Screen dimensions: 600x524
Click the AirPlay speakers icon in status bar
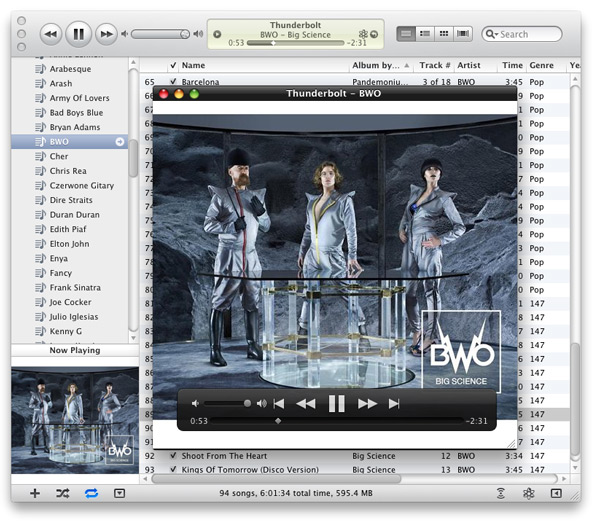(x=501, y=493)
